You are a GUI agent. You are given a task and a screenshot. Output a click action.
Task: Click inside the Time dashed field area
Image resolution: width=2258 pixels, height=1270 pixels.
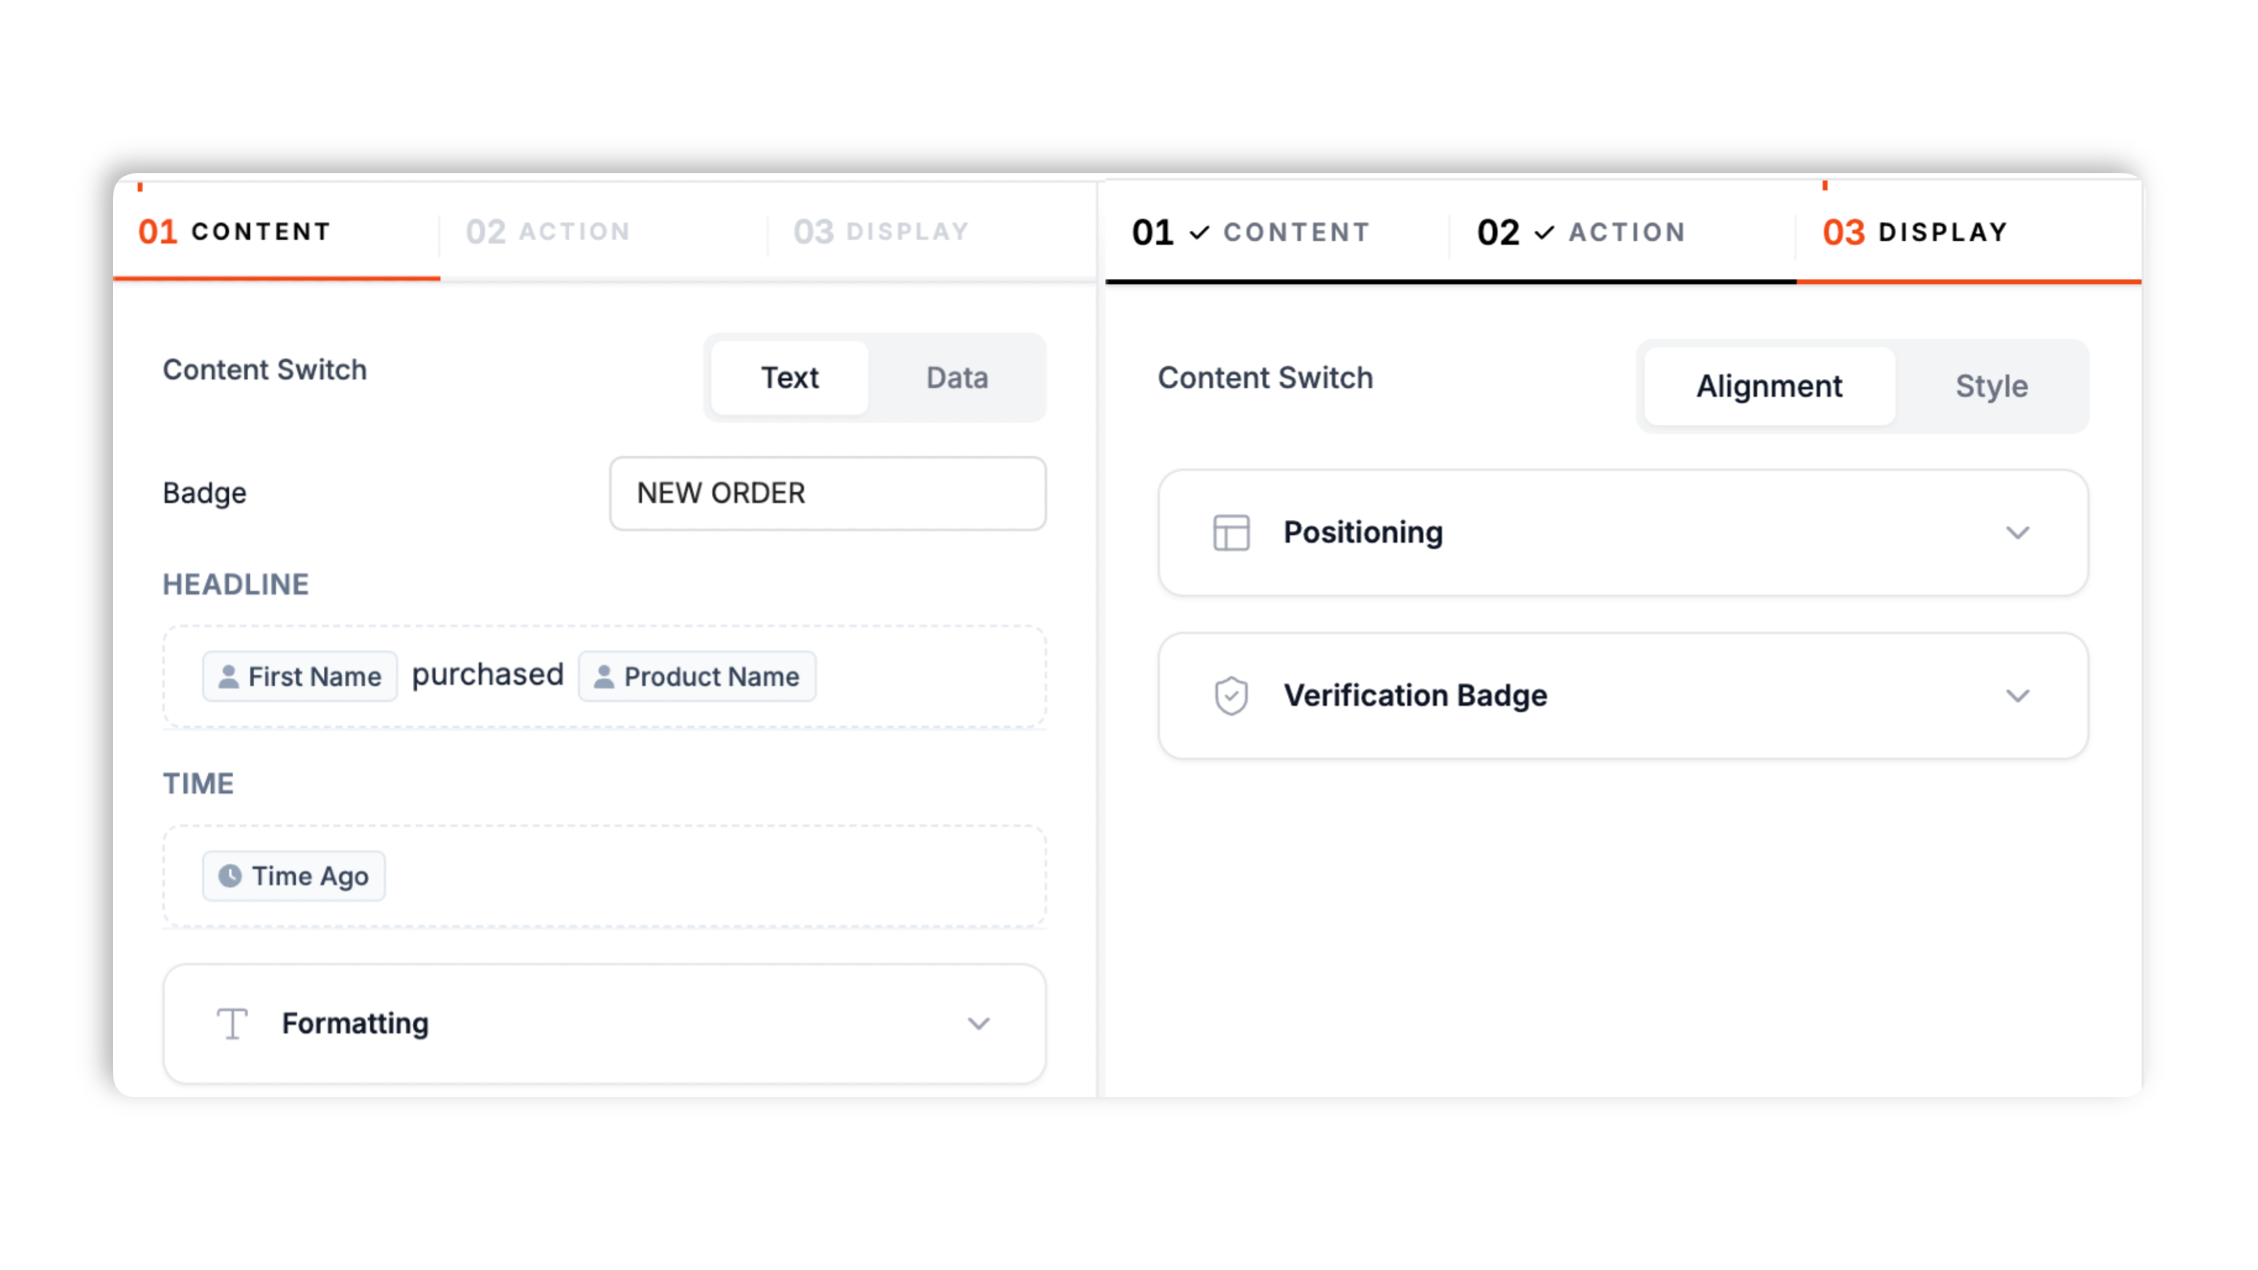click(x=604, y=876)
